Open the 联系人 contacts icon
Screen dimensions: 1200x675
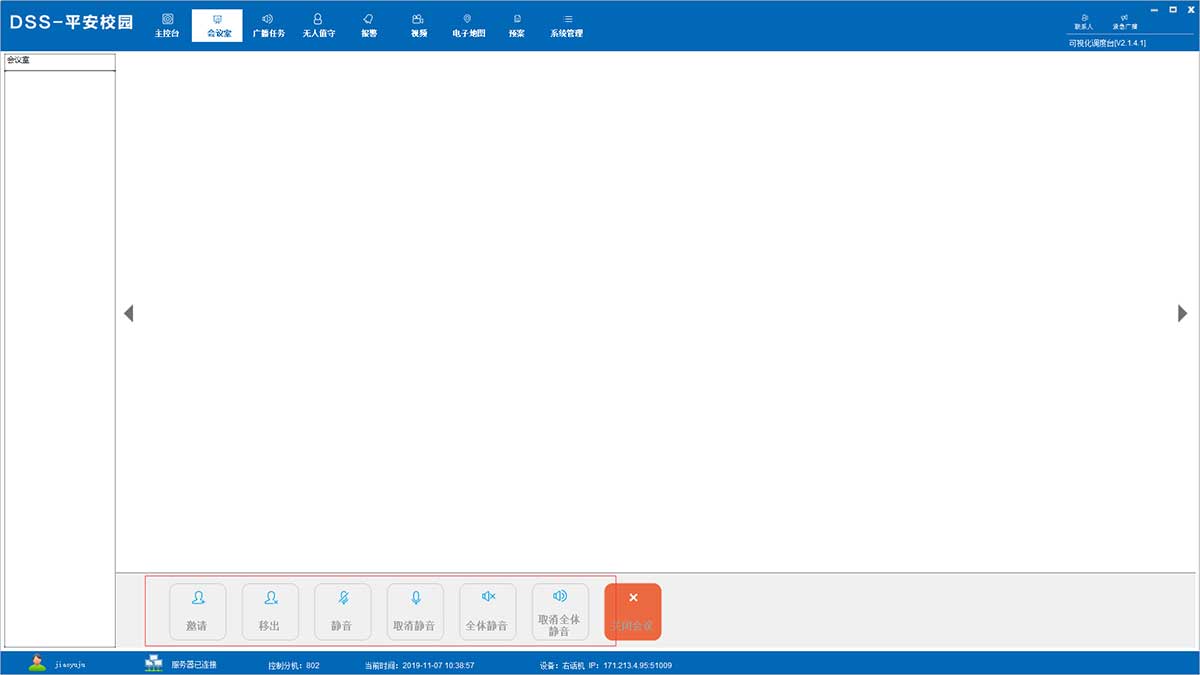tap(1084, 21)
